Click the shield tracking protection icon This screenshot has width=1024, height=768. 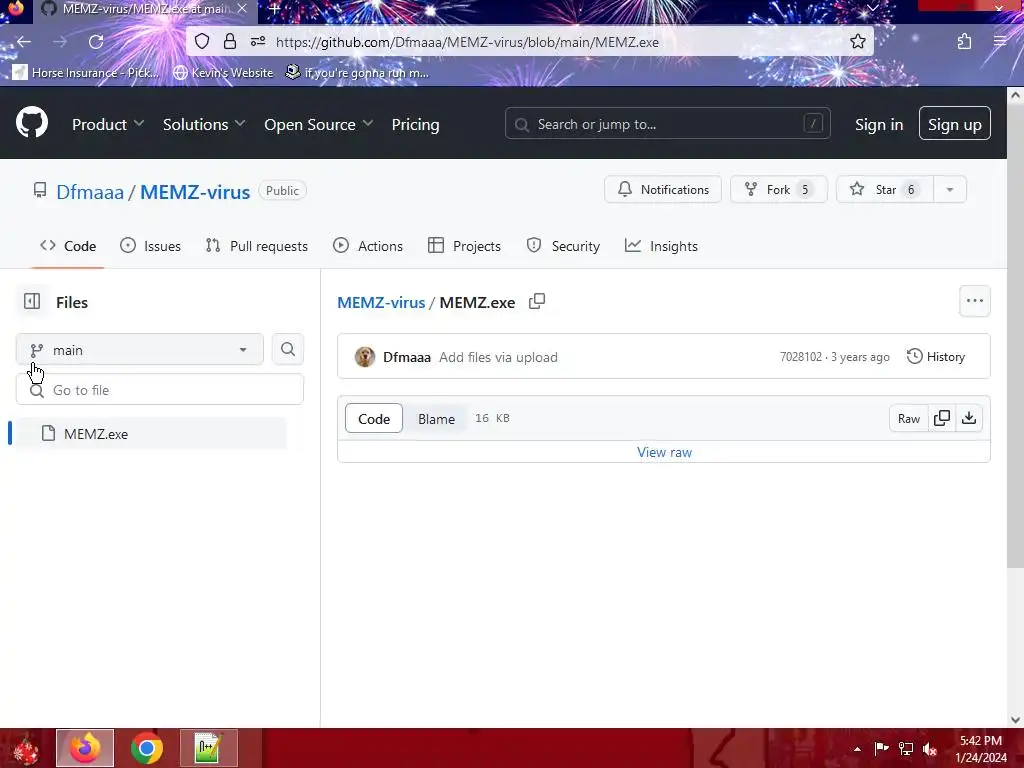(202, 42)
